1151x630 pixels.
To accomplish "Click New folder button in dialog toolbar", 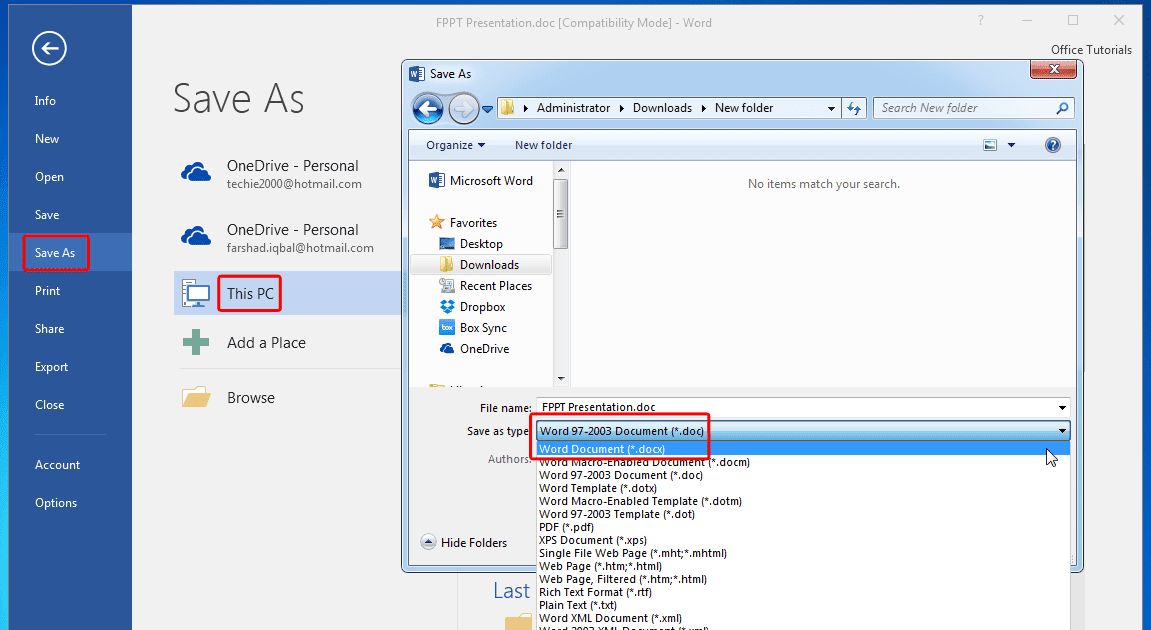I will point(543,145).
